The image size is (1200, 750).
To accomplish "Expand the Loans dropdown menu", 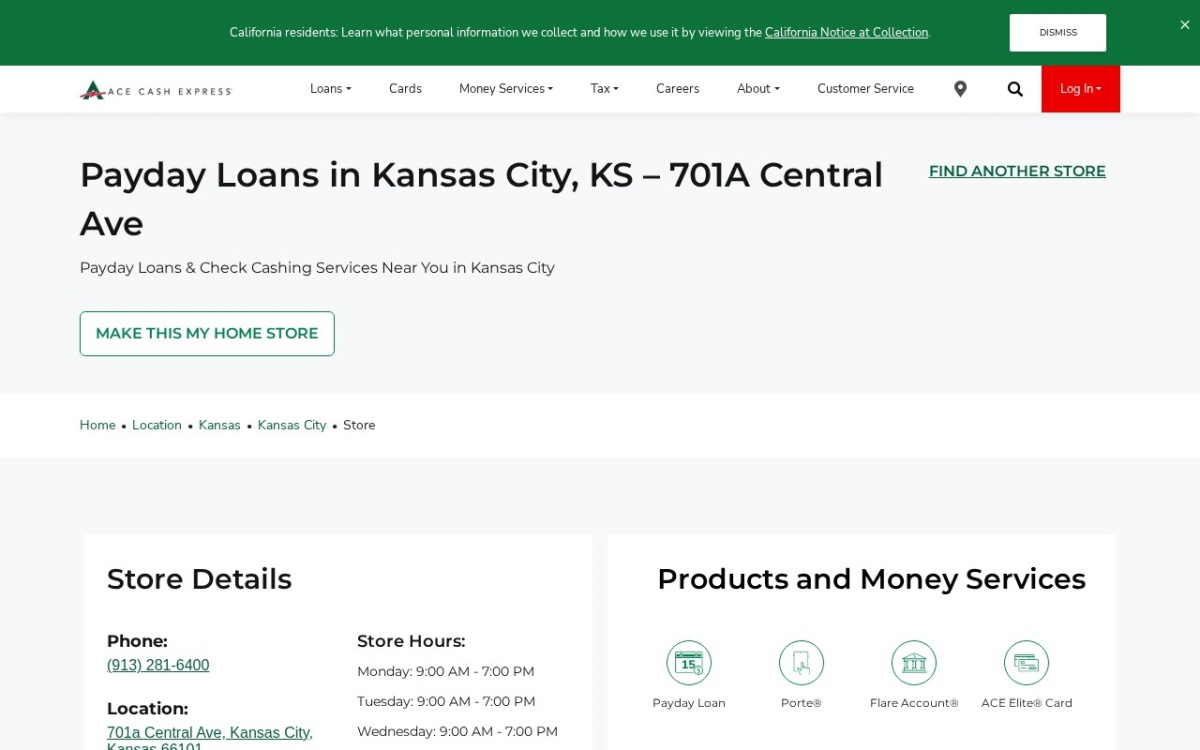I will point(330,89).
